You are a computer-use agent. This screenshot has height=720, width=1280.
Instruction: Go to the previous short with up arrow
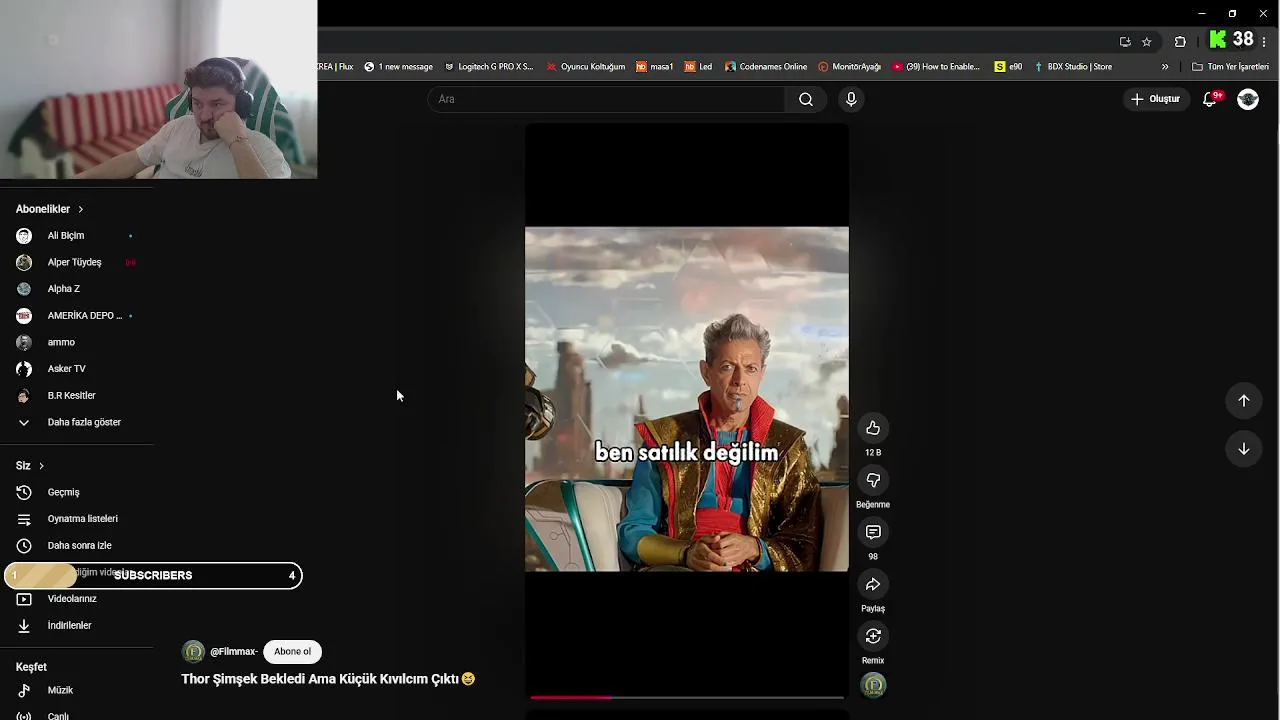coord(1244,401)
